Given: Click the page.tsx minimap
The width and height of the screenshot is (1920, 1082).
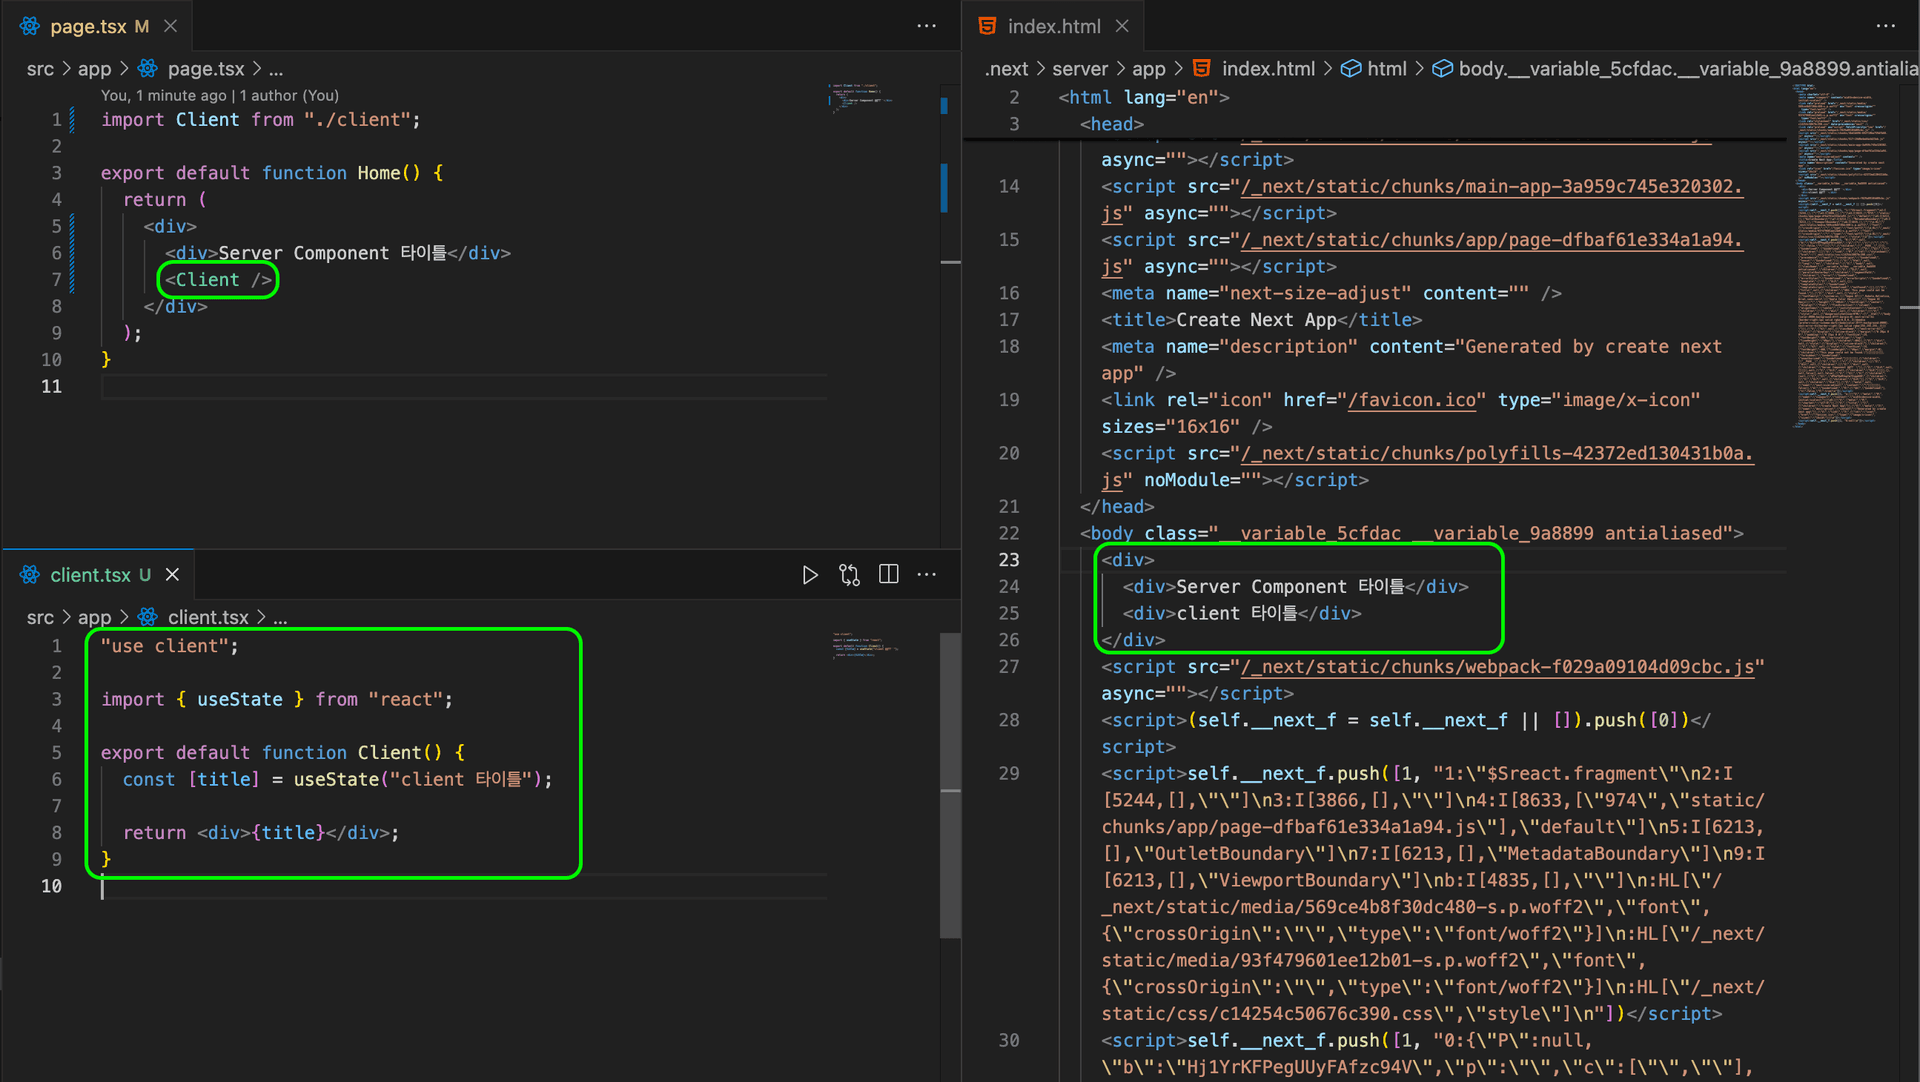Looking at the screenshot, I should click(x=862, y=98).
